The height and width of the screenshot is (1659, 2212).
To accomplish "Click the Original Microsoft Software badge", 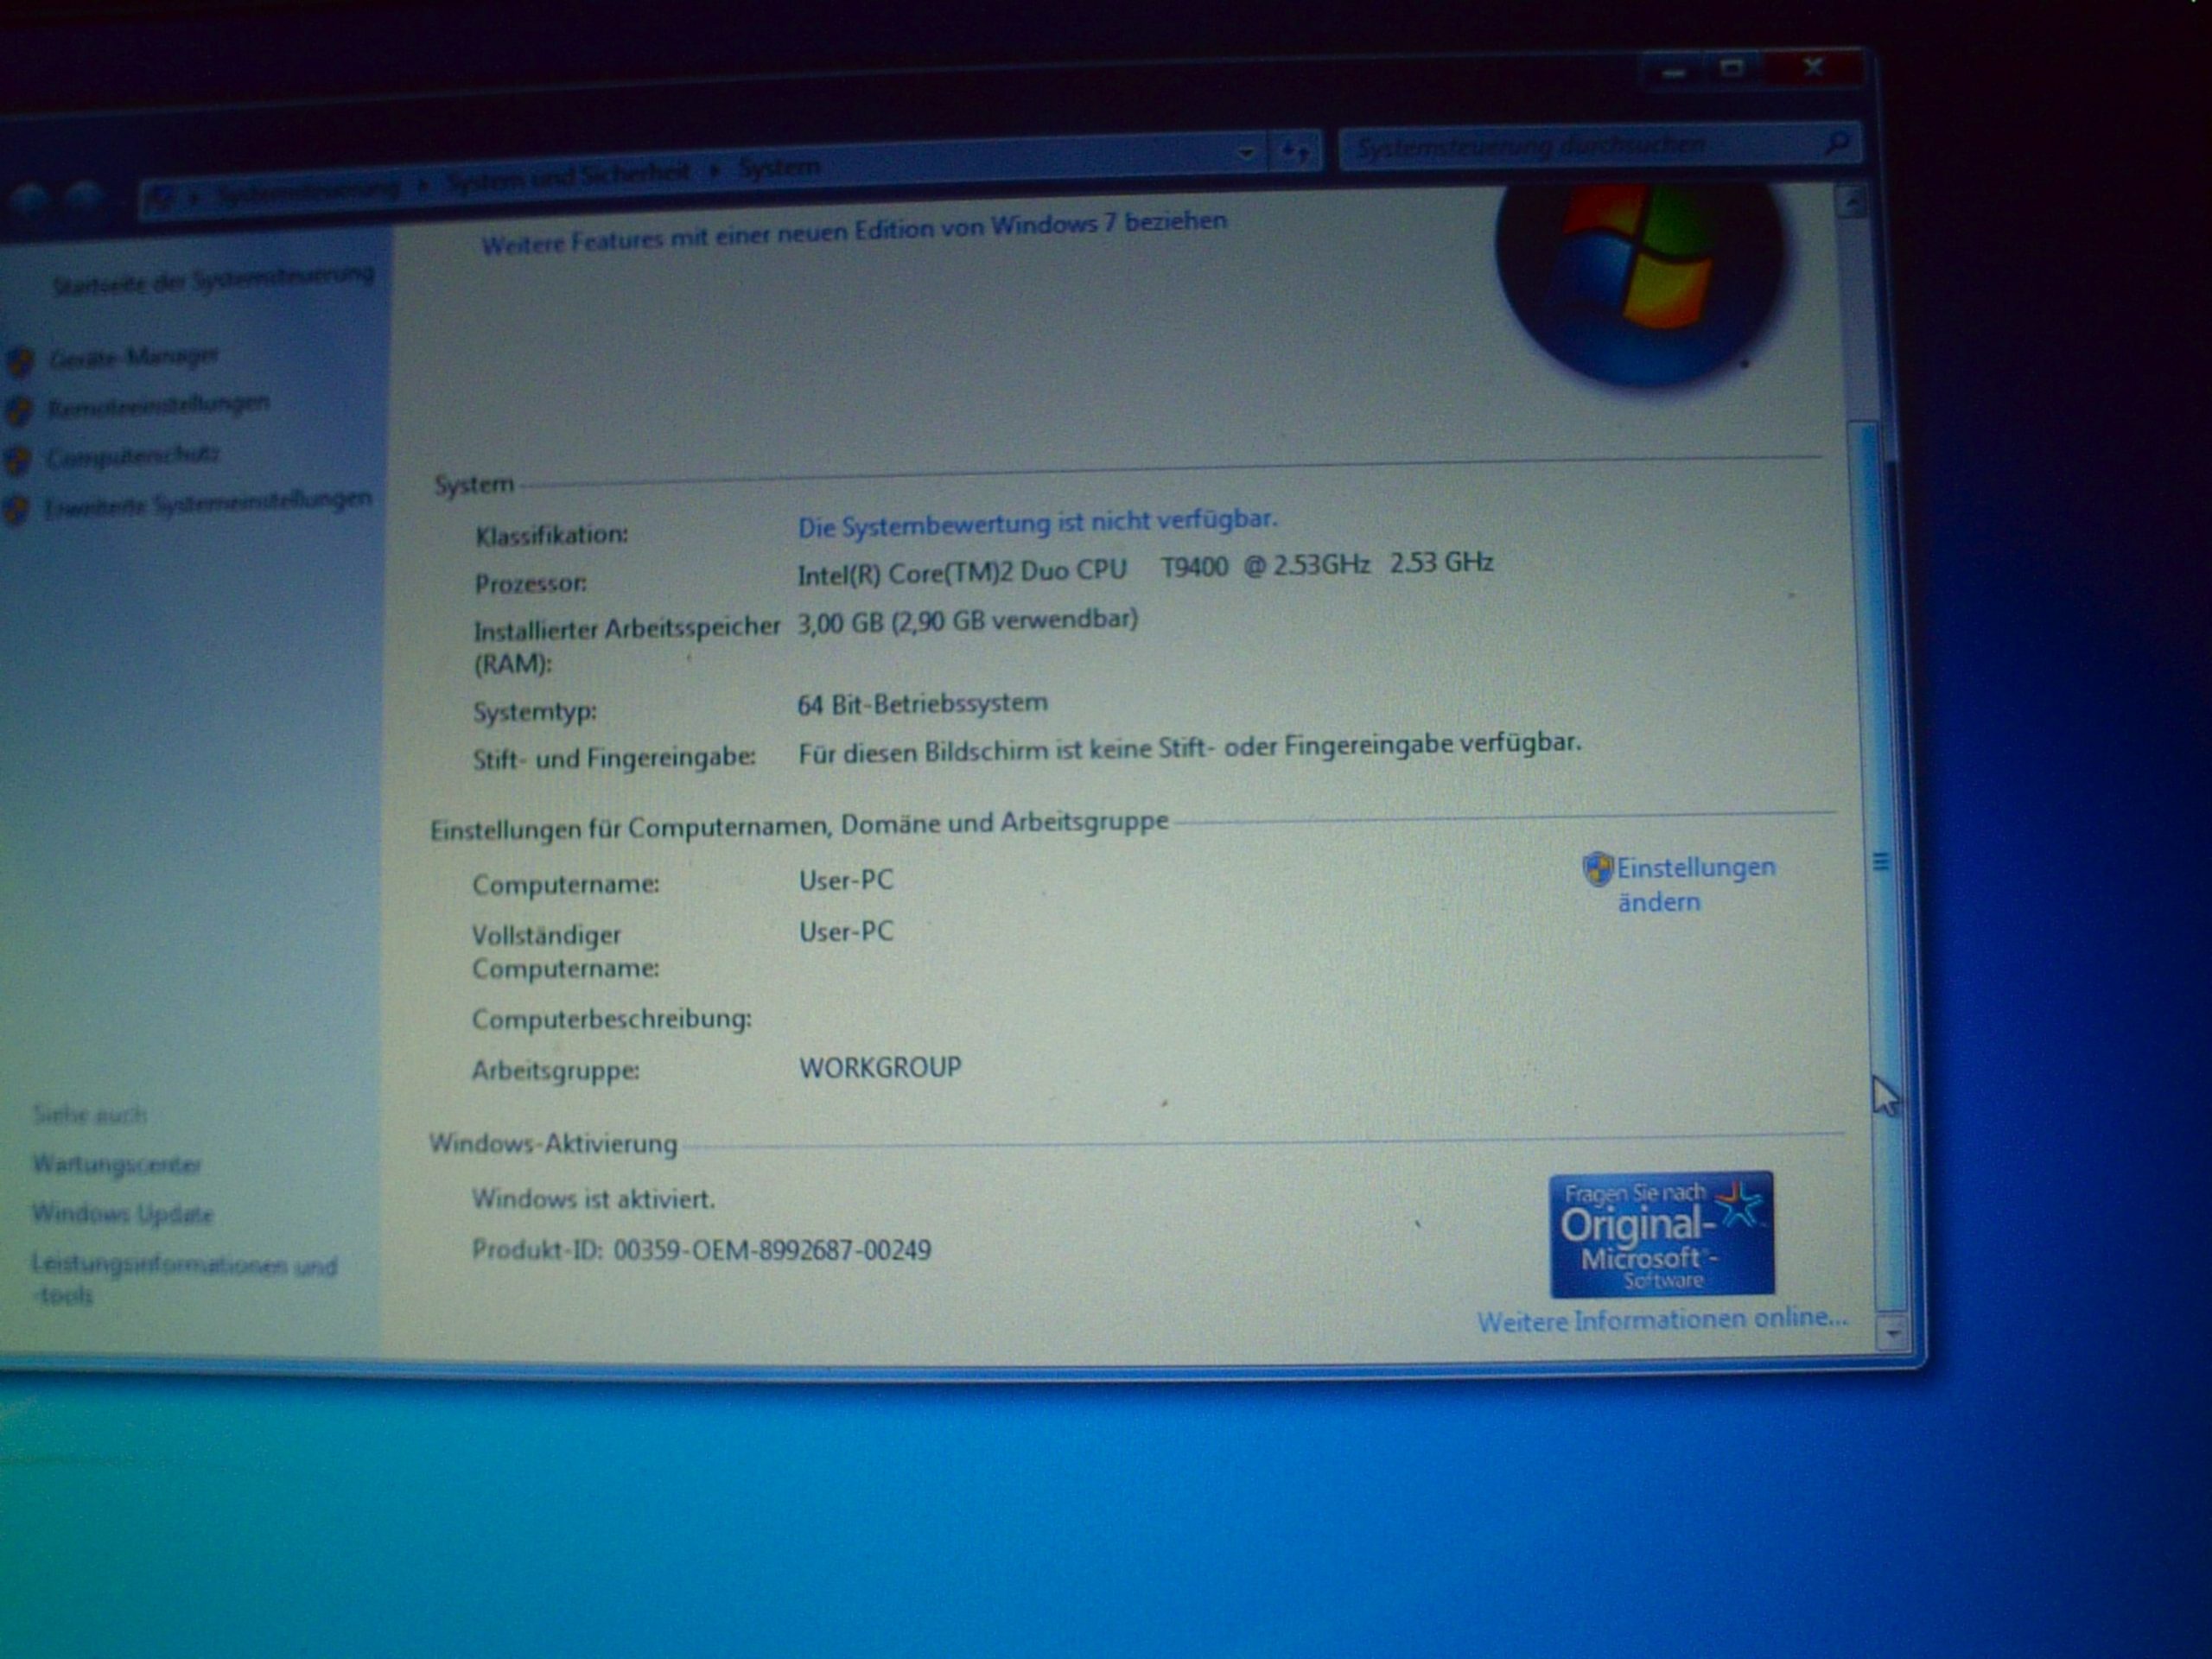I will (1662, 1234).
